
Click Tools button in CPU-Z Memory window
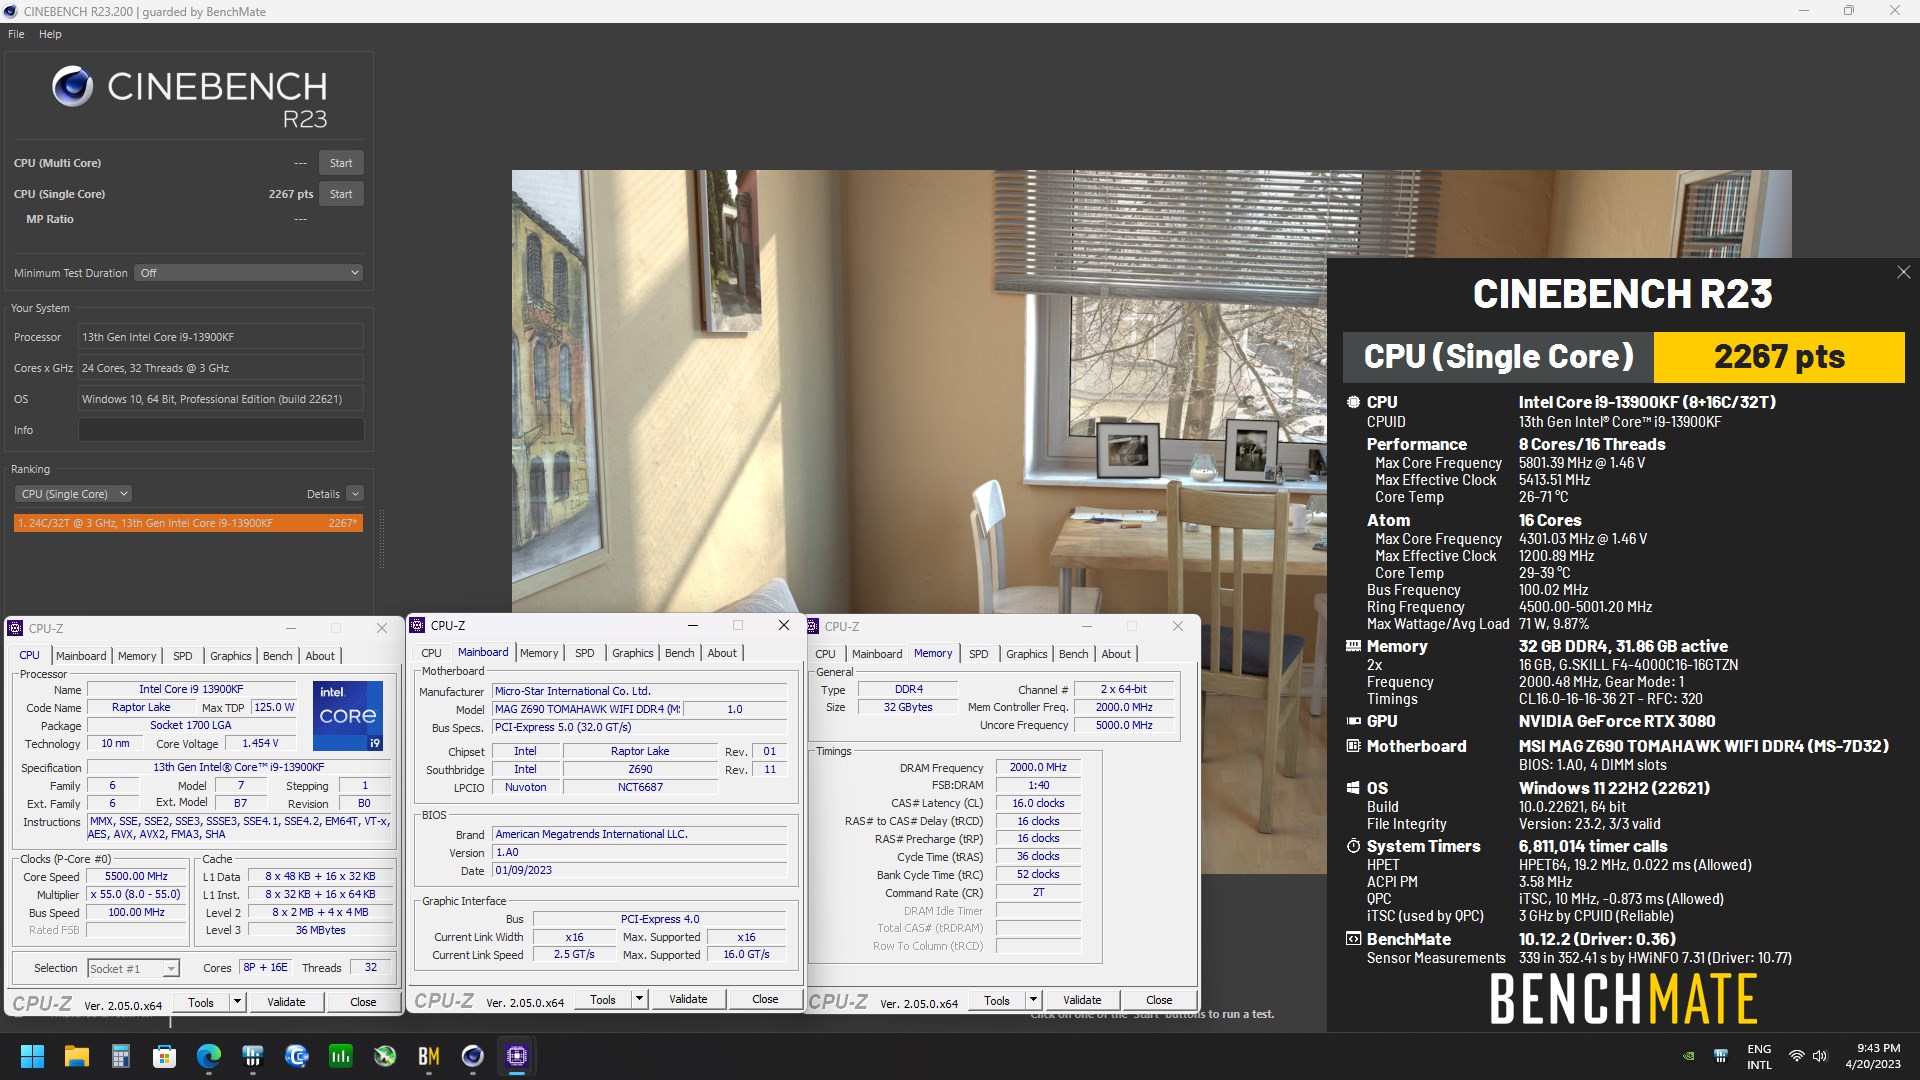tap(997, 1000)
